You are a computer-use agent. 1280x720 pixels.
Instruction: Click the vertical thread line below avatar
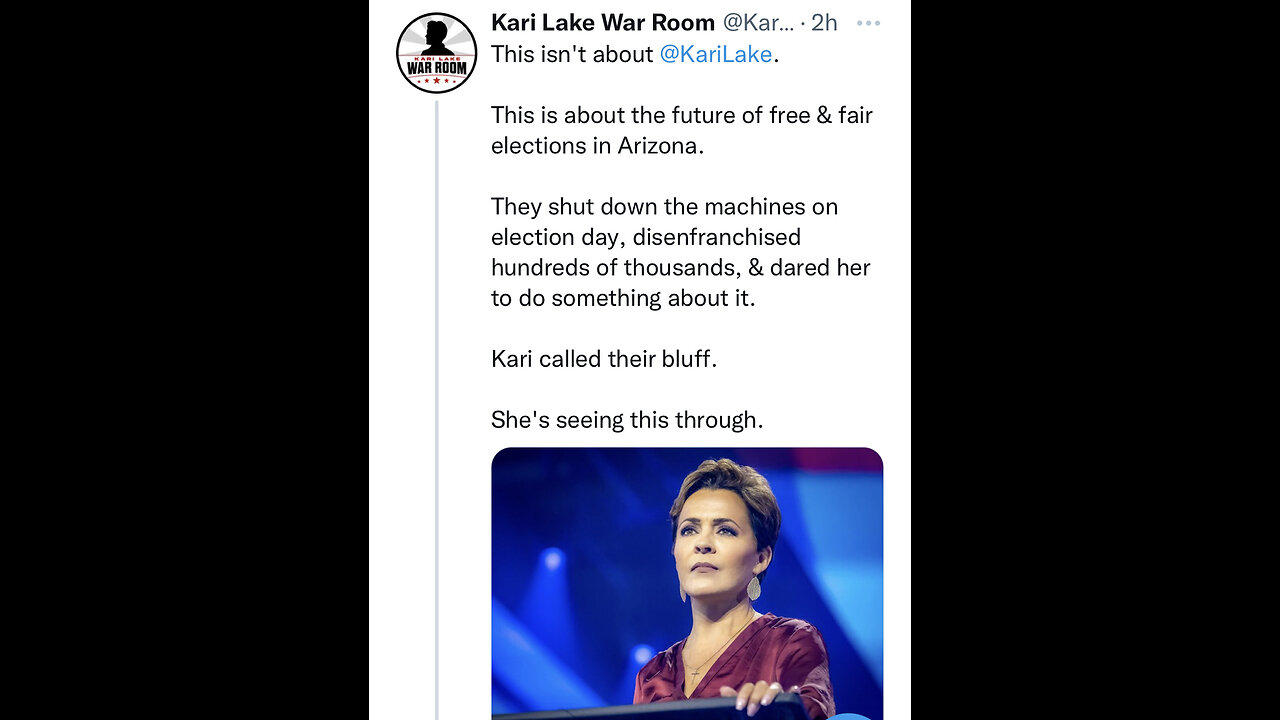pos(437,400)
